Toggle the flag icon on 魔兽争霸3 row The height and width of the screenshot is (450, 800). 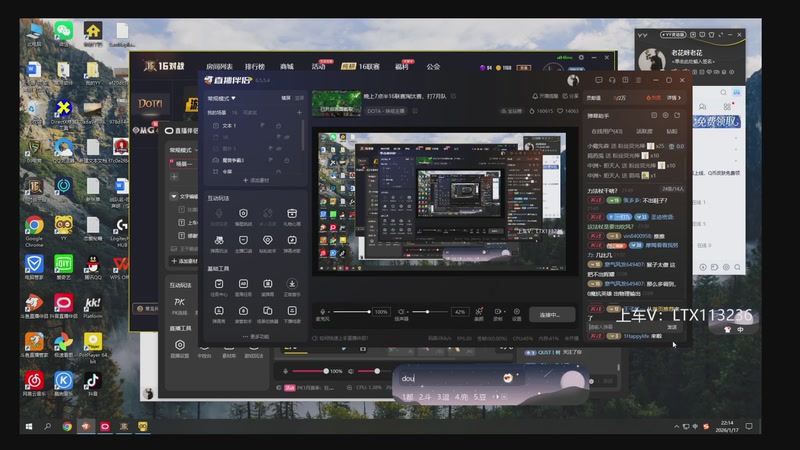tap(271, 160)
